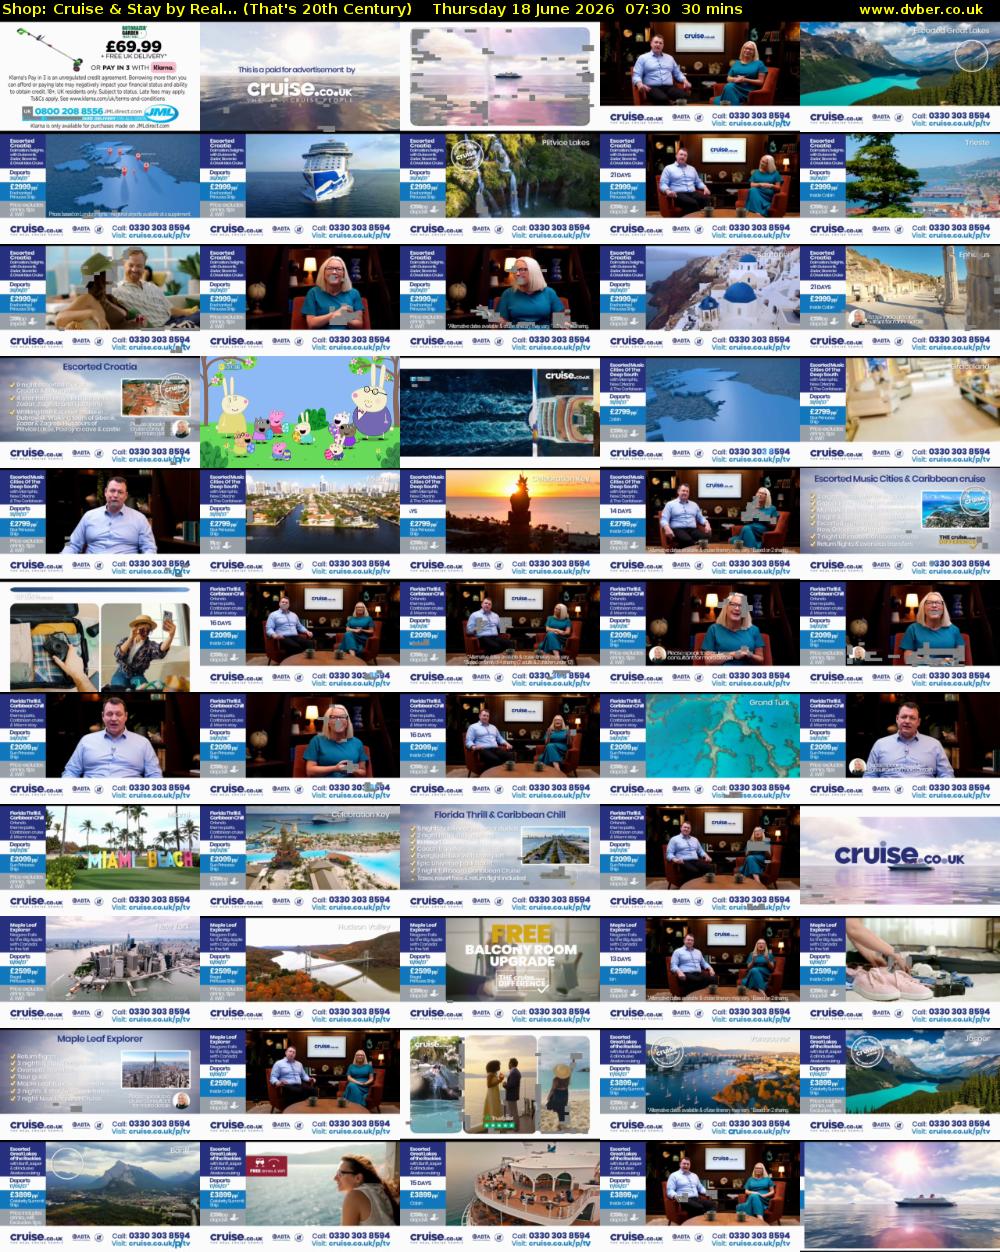This screenshot has height=1252, width=1000.
Task: Click the Escorted Croatia summary thumbnail
Action: pyautogui.click(x=100, y=412)
